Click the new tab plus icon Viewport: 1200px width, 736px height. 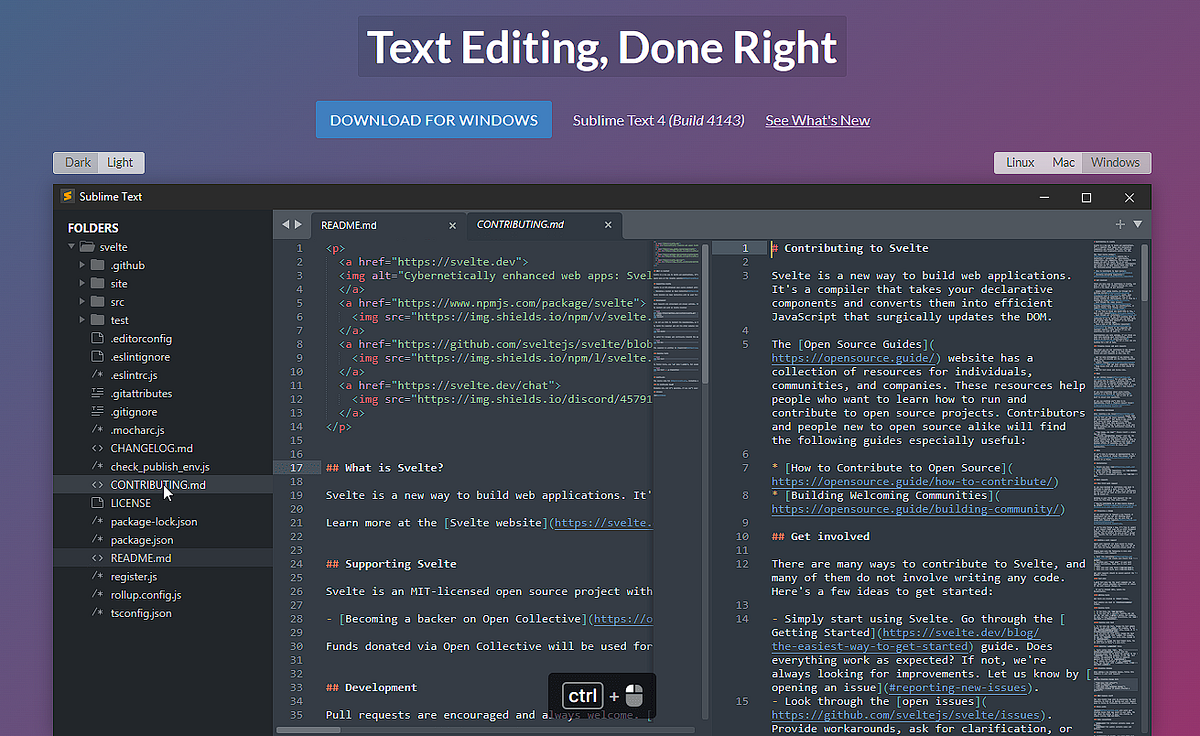point(1119,224)
